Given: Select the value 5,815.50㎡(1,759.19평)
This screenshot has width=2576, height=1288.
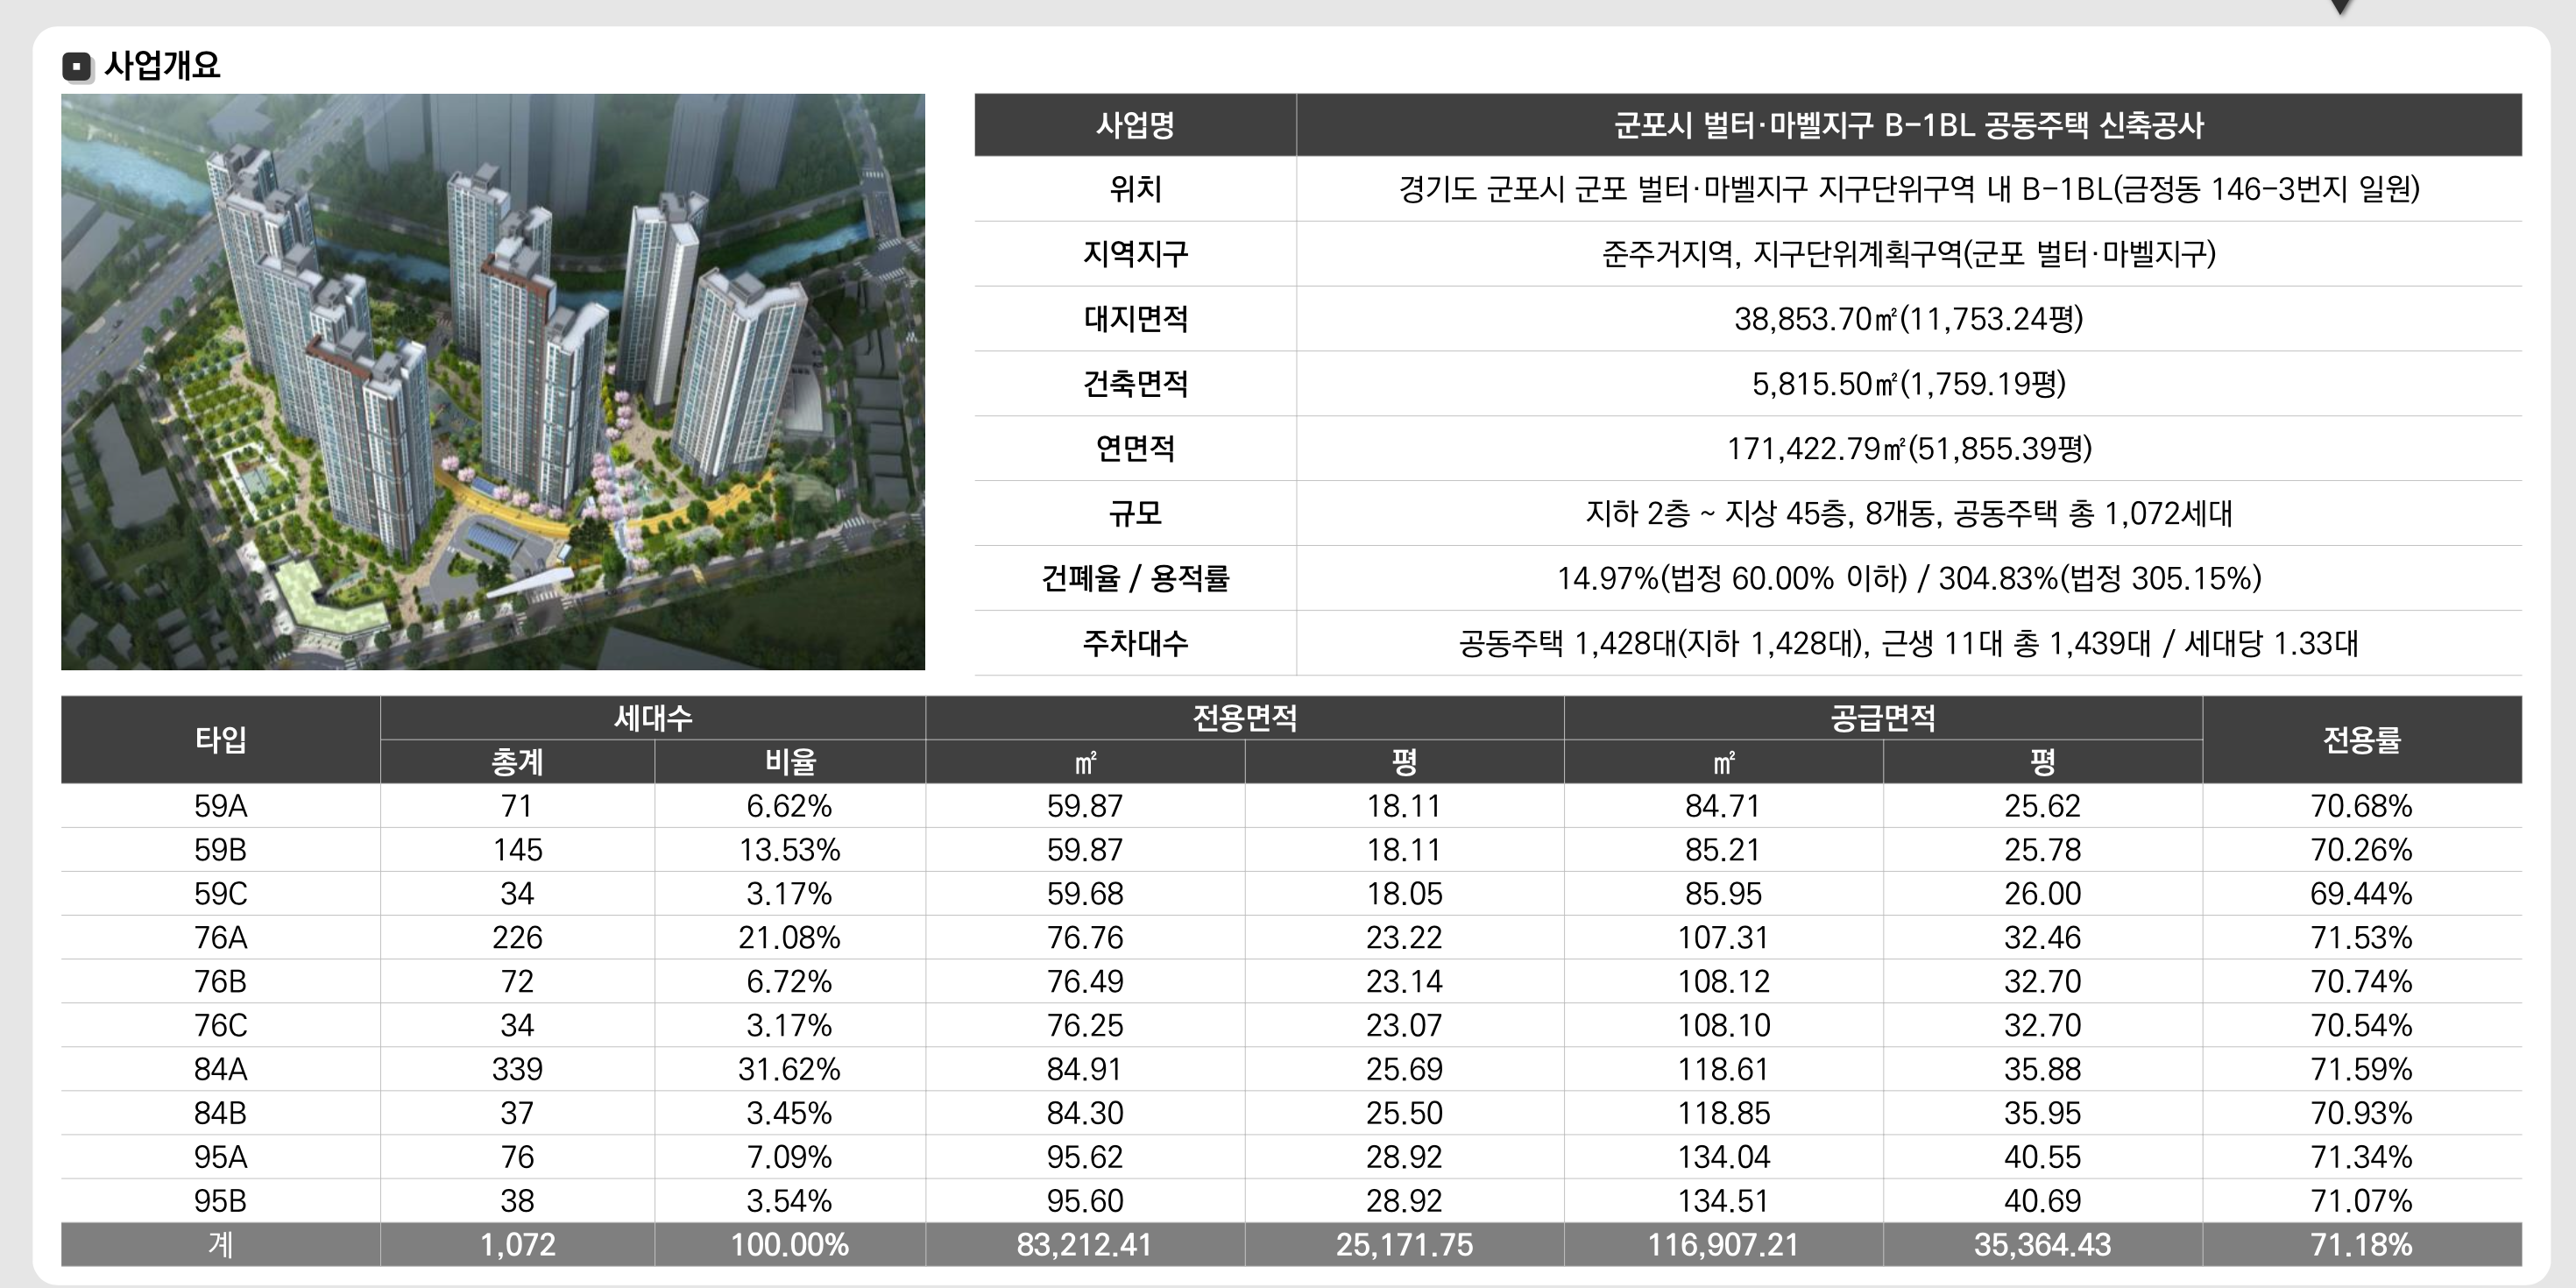Looking at the screenshot, I should pos(1909,384).
